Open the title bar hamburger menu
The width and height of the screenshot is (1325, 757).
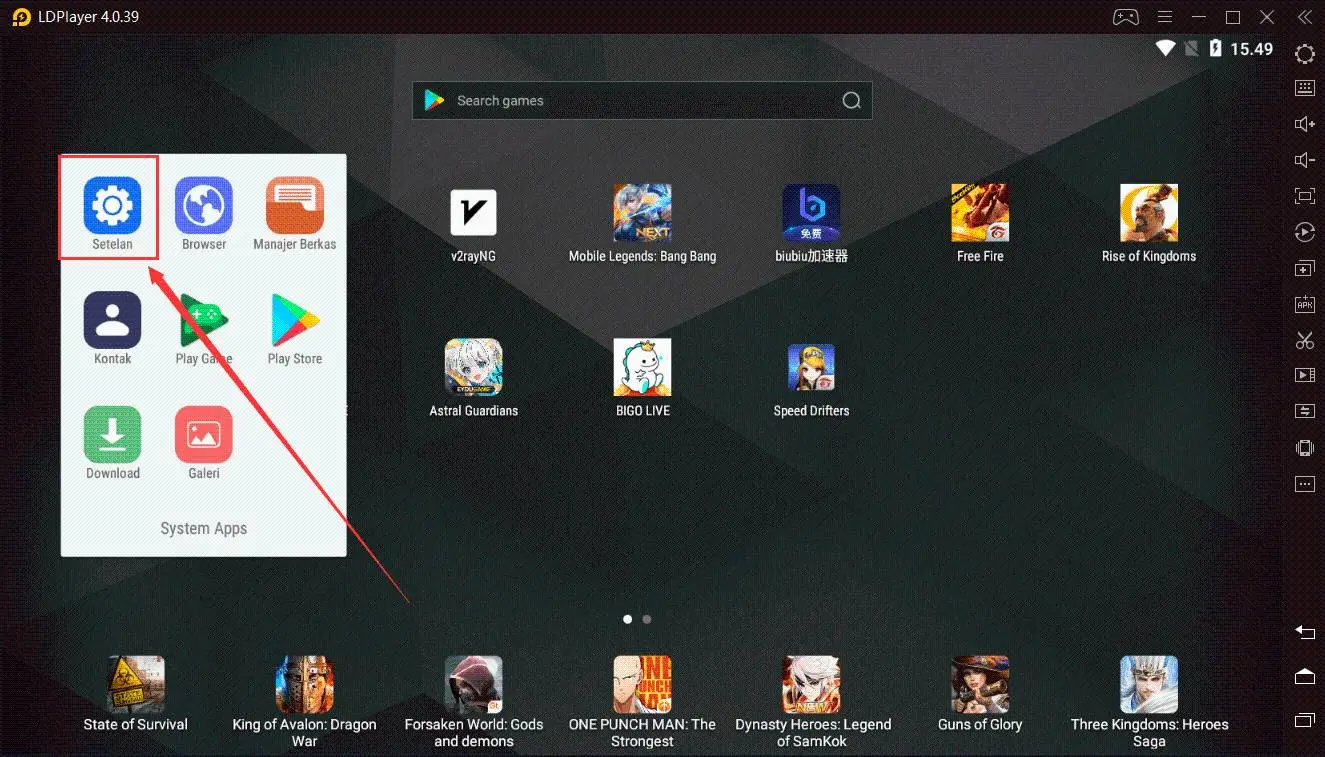(x=1163, y=17)
